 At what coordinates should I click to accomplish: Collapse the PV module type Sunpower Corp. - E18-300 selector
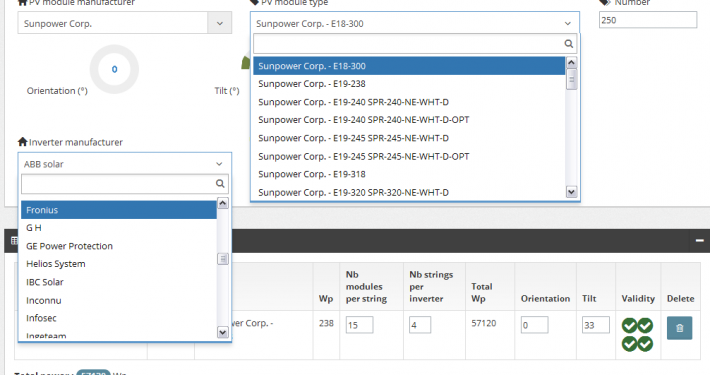(x=415, y=23)
